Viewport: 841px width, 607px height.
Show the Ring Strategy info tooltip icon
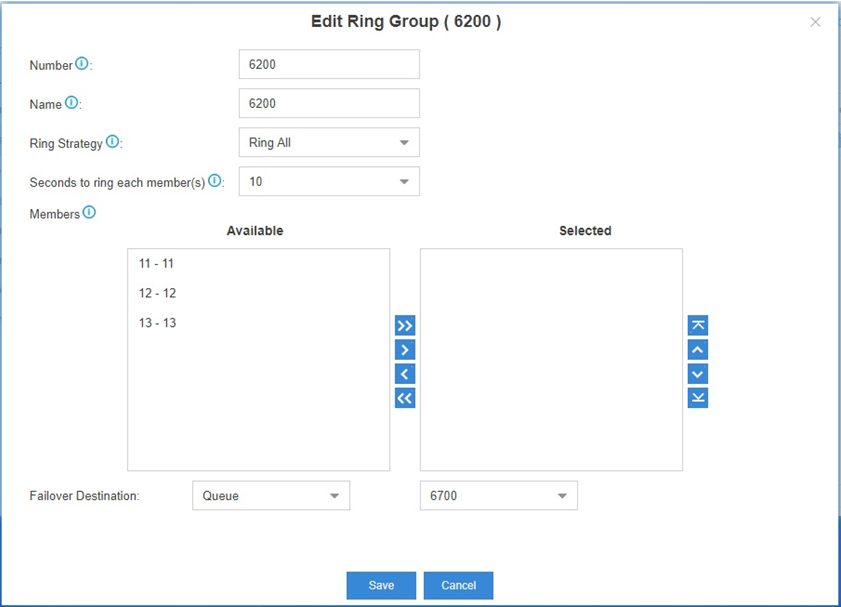(x=112, y=142)
